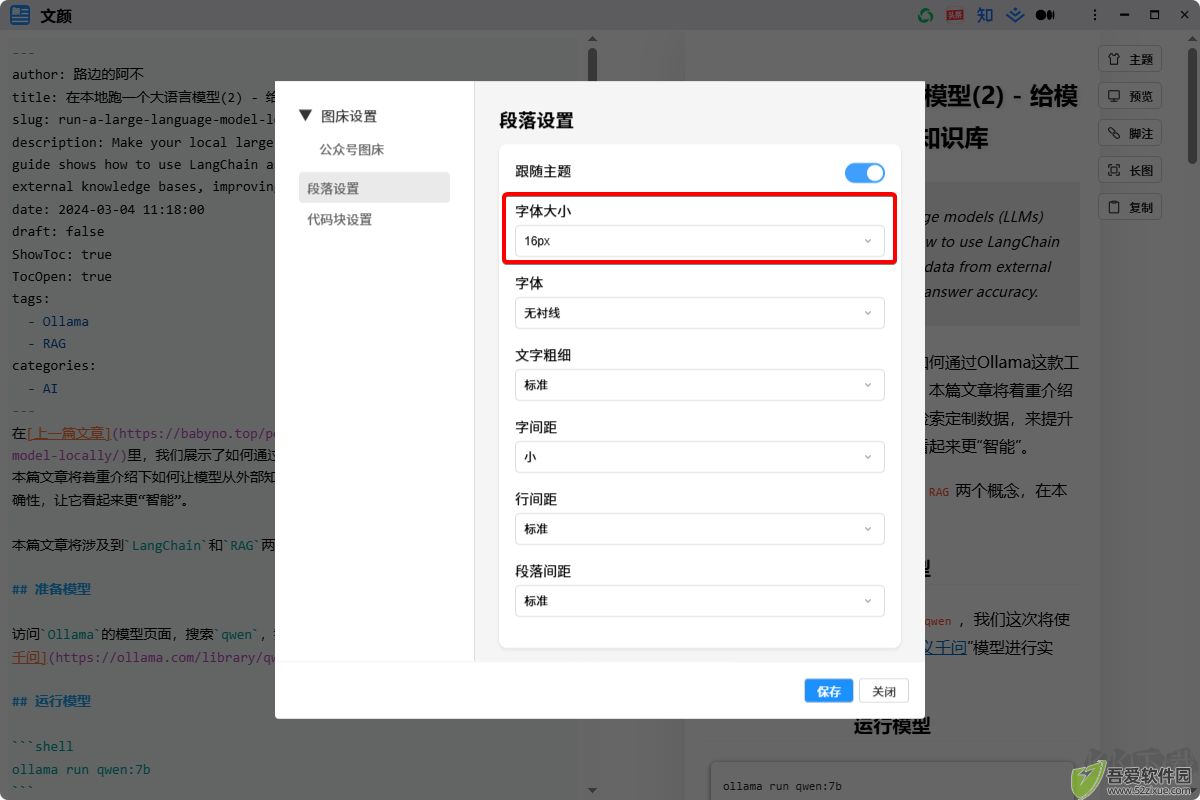
Task: Click the 'author: 路边的阿不' line in editor
Action: point(78,74)
